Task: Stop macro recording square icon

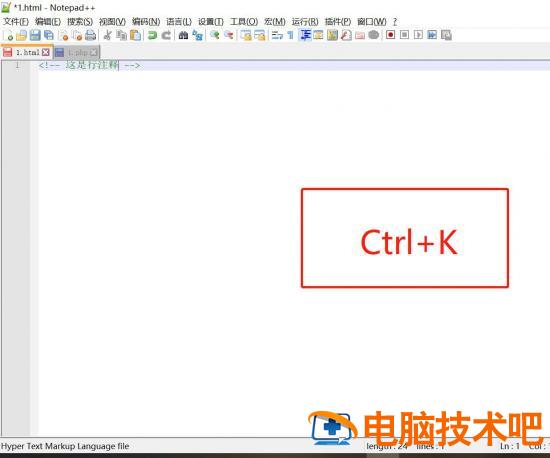Action: [x=404, y=35]
